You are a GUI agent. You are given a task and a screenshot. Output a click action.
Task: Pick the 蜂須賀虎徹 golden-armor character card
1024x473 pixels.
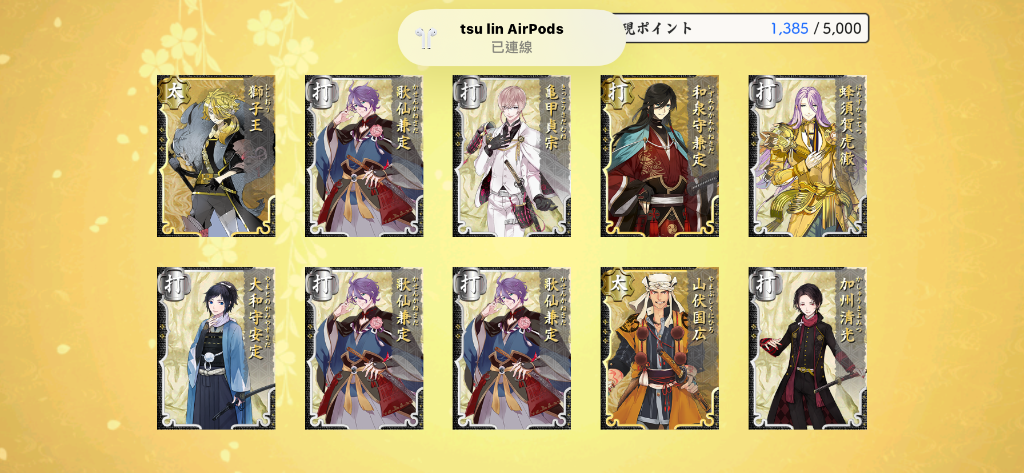tap(808, 155)
